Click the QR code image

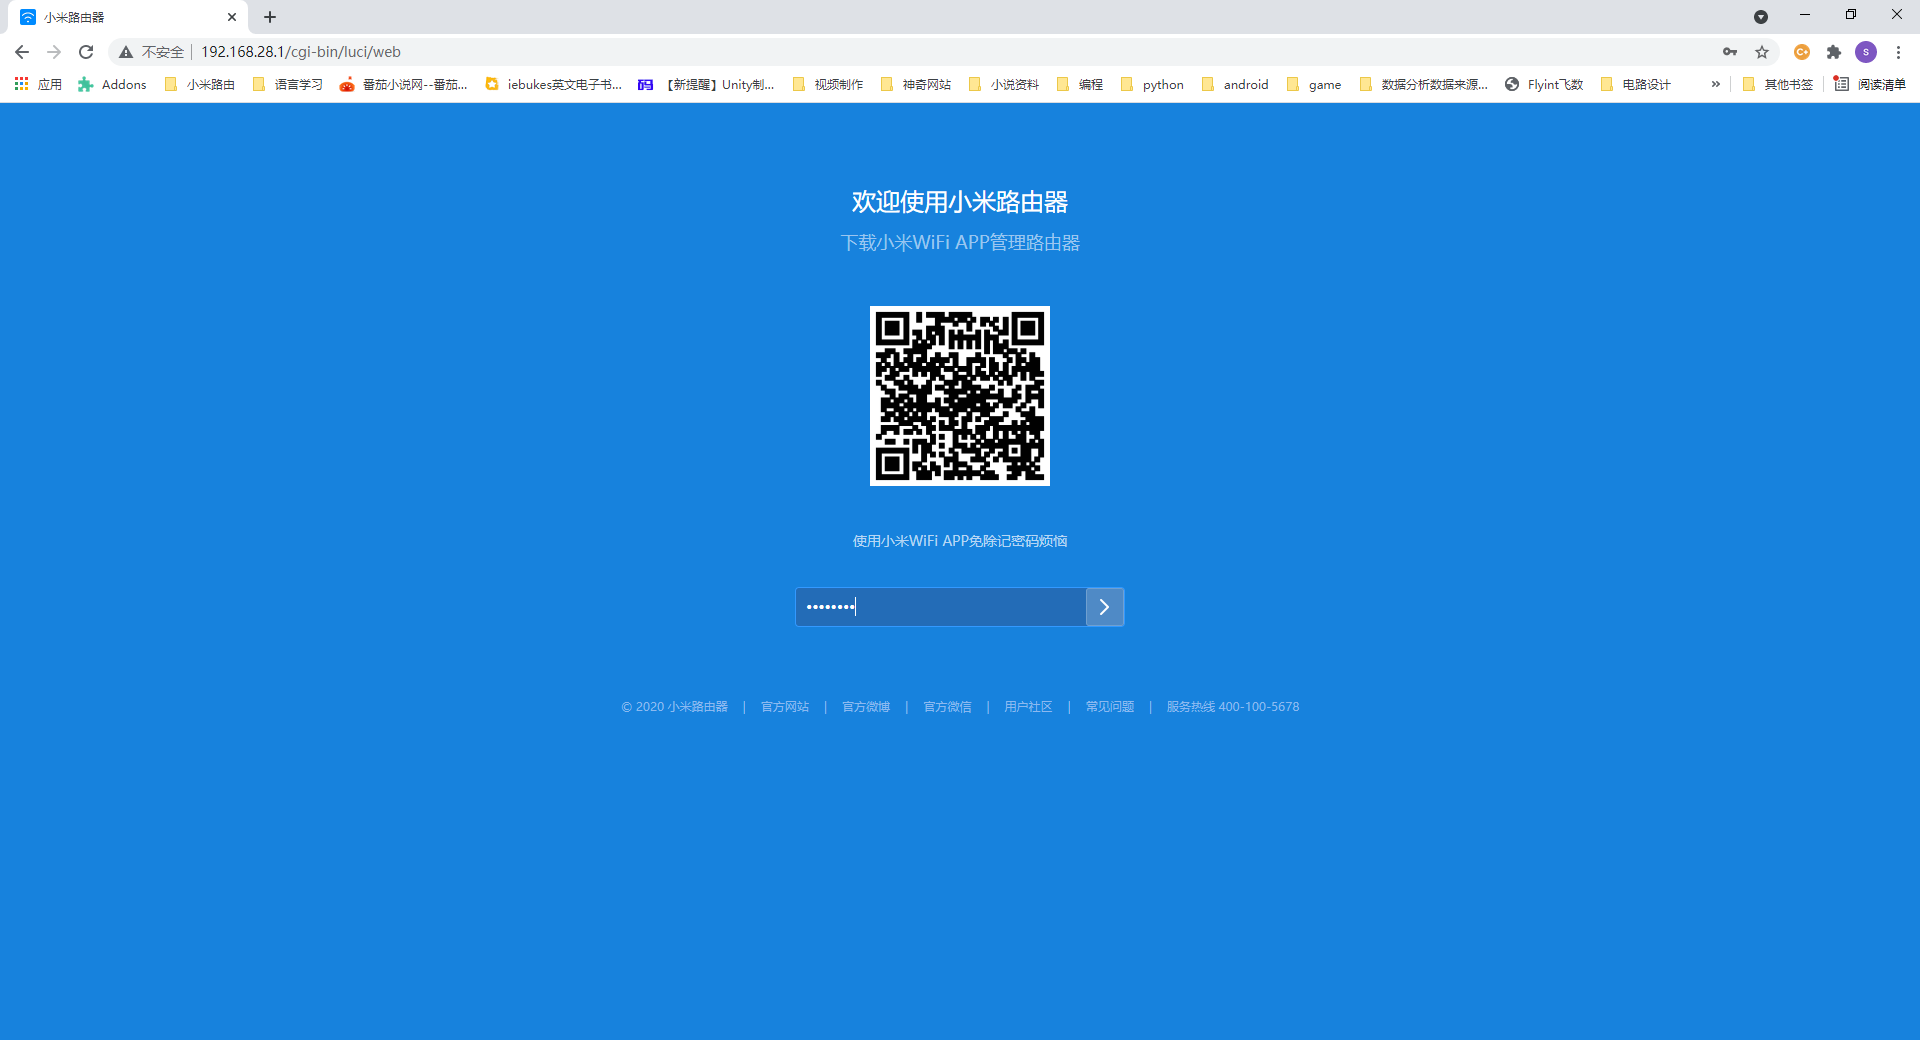(x=960, y=396)
